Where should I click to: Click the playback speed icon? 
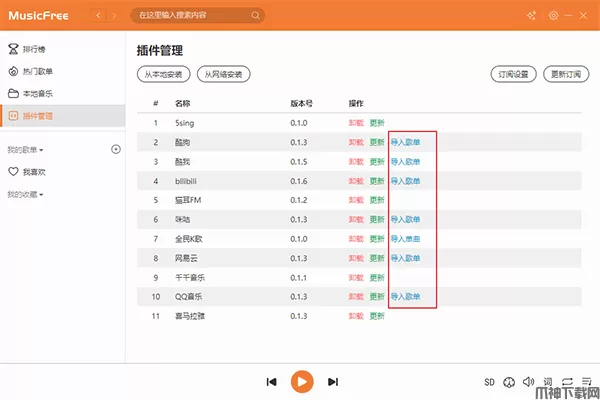[509, 382]
